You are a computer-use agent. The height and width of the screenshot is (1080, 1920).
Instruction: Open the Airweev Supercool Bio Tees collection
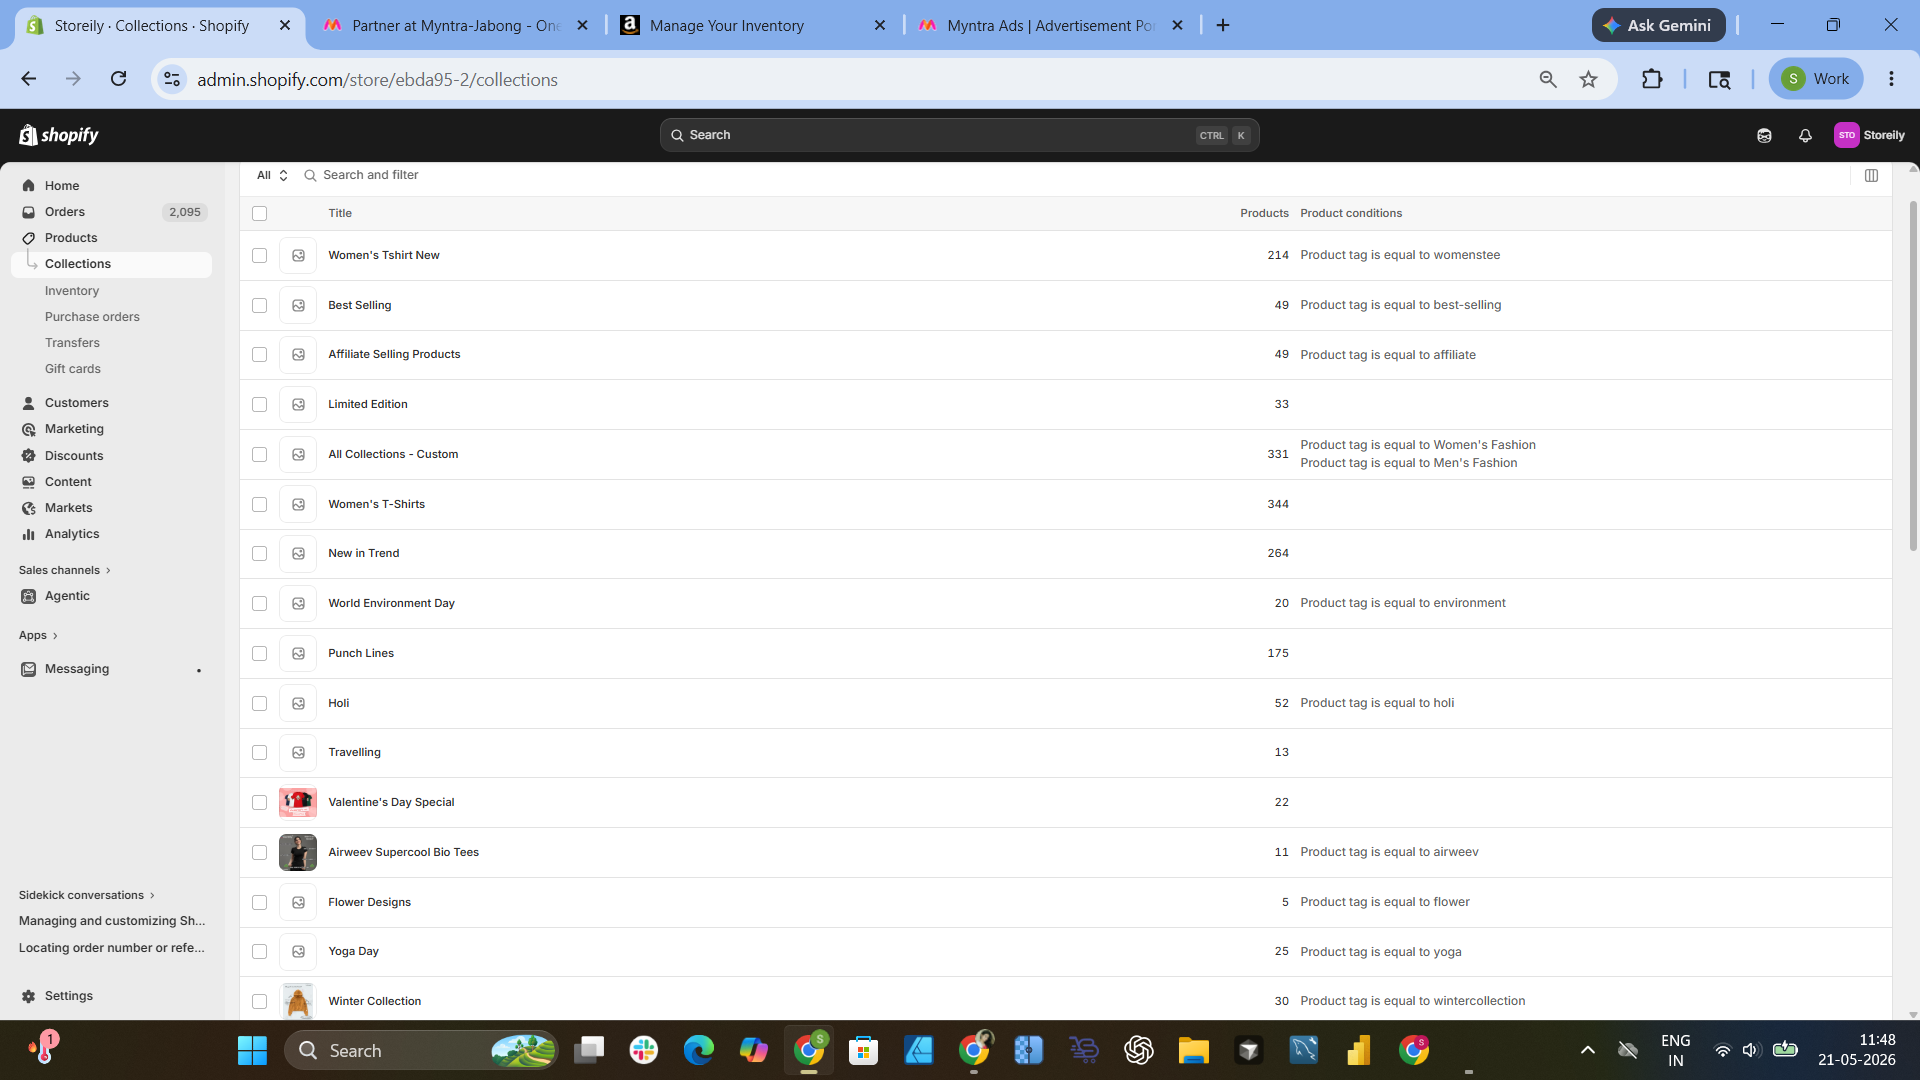coord(403,852)
